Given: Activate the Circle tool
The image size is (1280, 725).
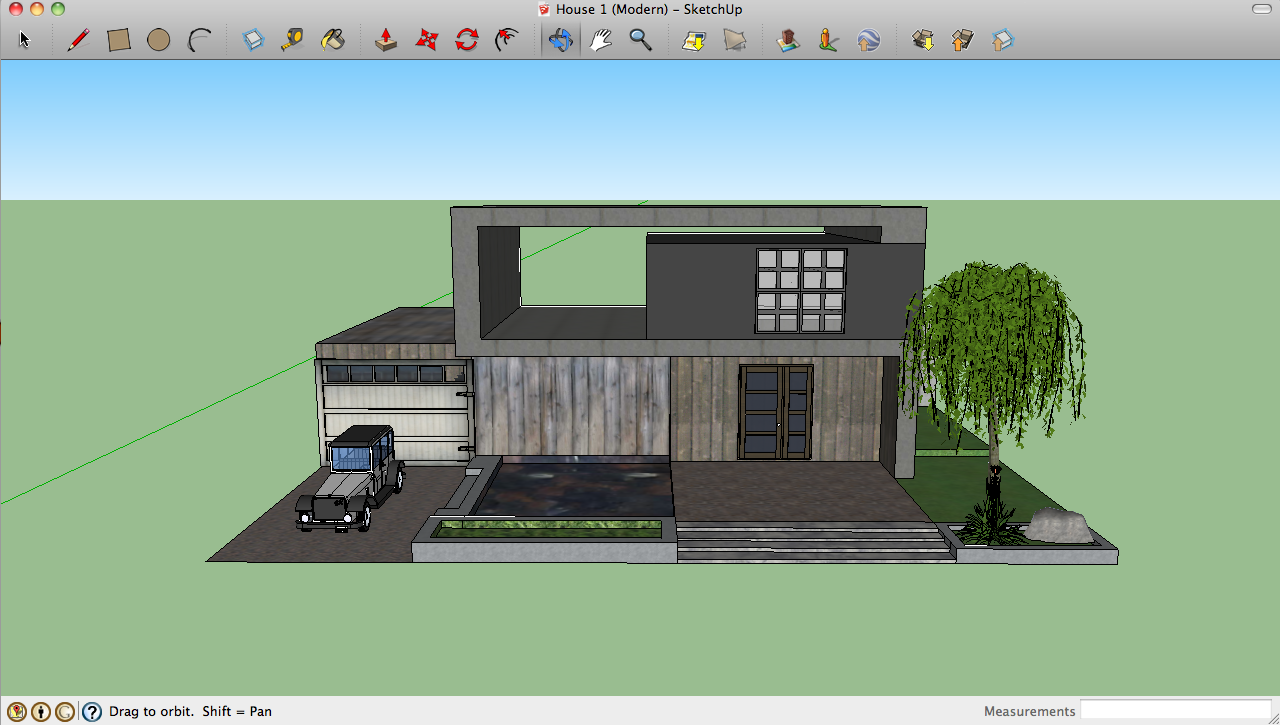Looking at the screenshot, I should click(158, 40).
